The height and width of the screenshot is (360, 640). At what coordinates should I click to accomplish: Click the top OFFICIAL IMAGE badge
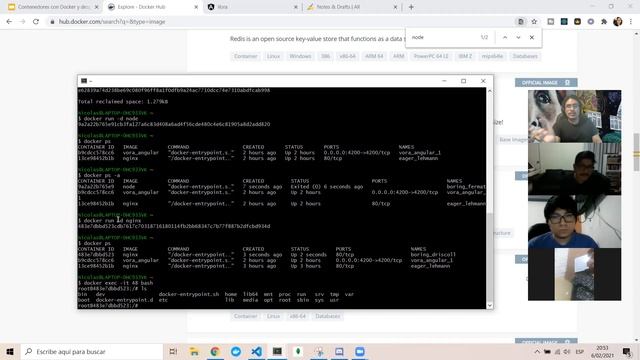coord(546,82)
